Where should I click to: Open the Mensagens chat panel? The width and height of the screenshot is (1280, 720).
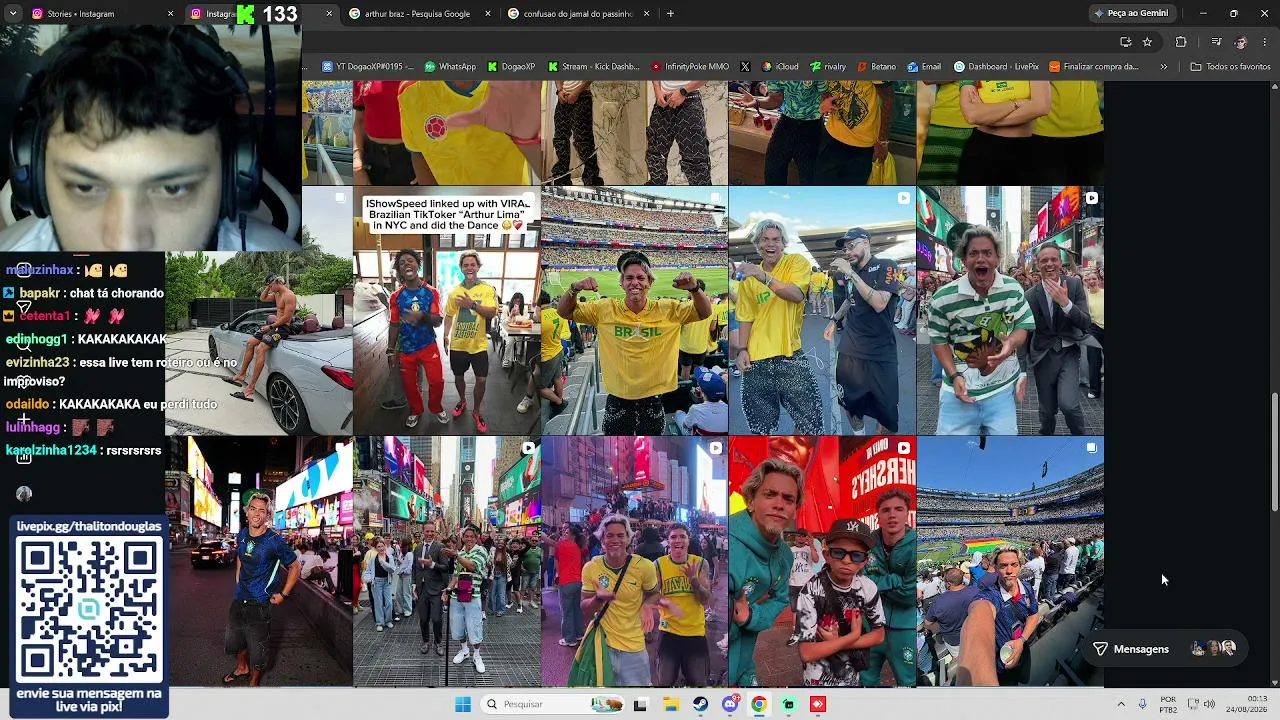tap(1164, 649)
